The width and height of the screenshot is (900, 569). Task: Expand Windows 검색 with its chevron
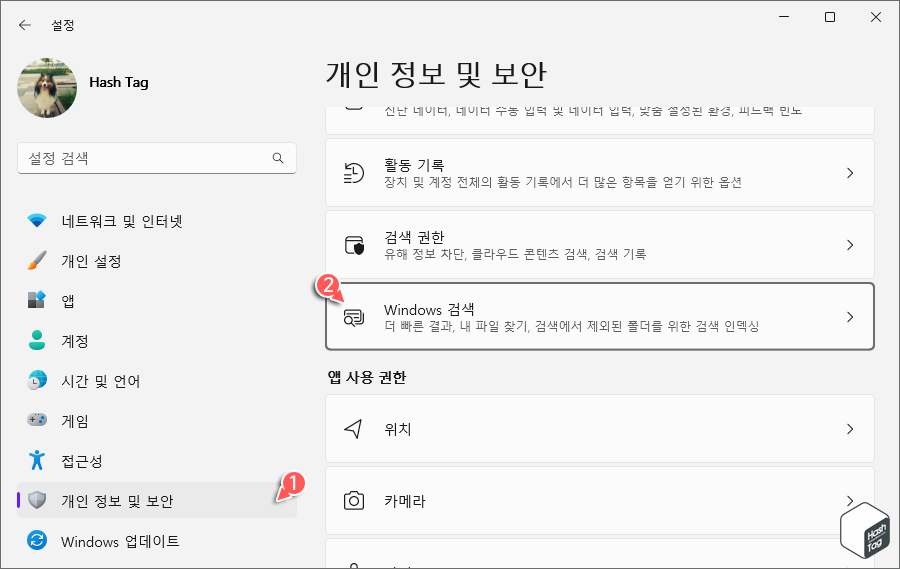pyautogui.click(x=850, y=317)
